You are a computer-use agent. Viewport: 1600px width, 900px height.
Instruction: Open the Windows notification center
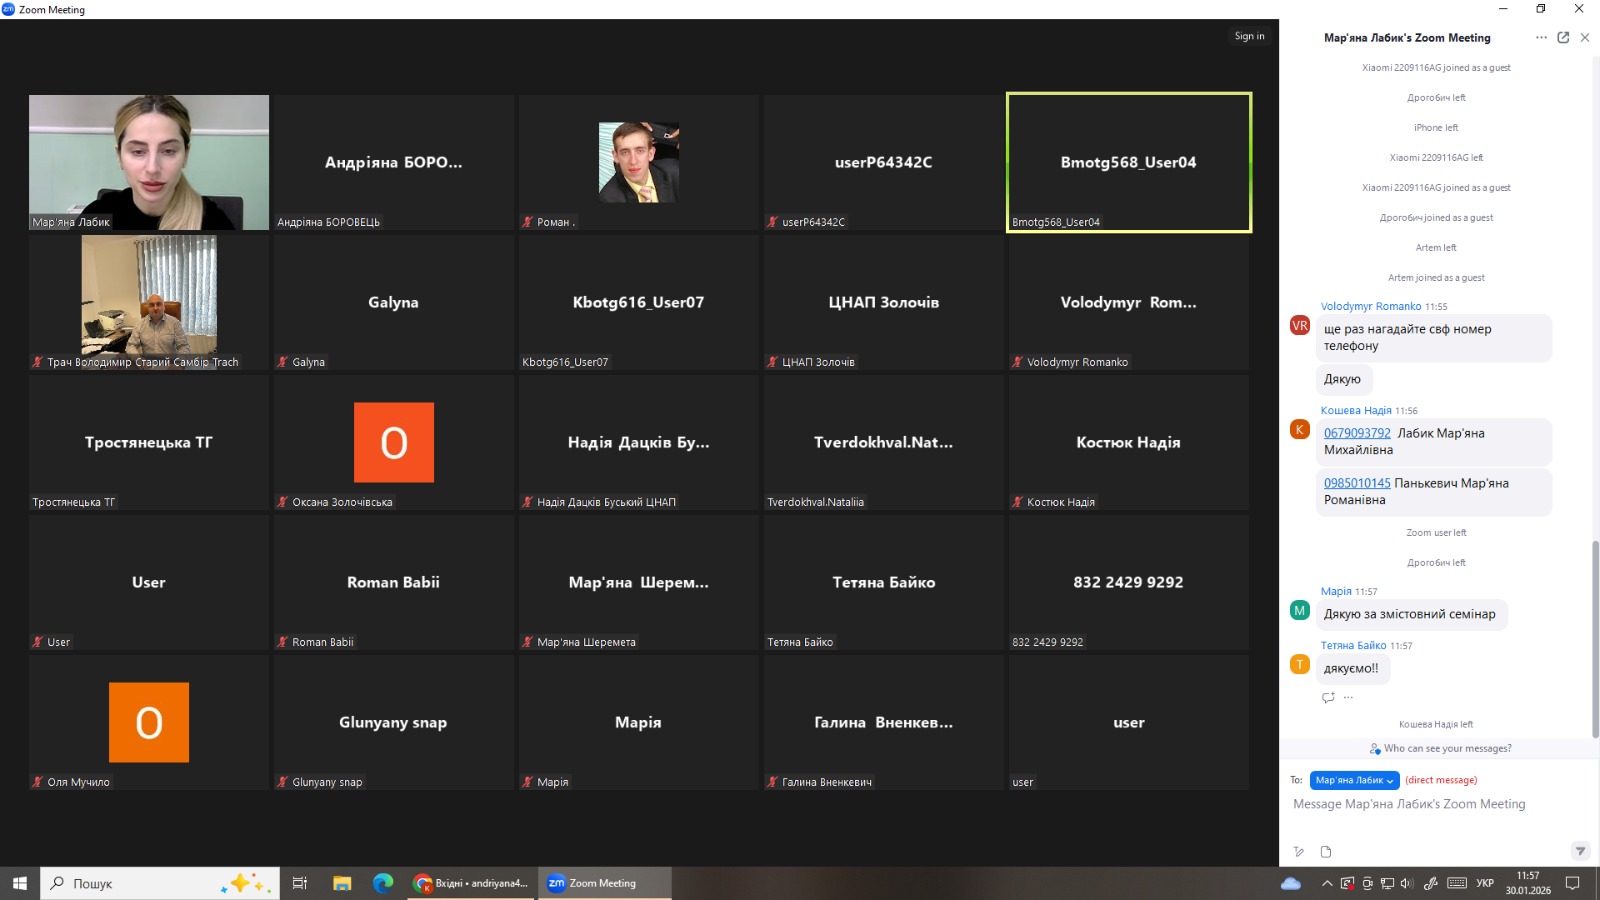(x=1572, y=883)
